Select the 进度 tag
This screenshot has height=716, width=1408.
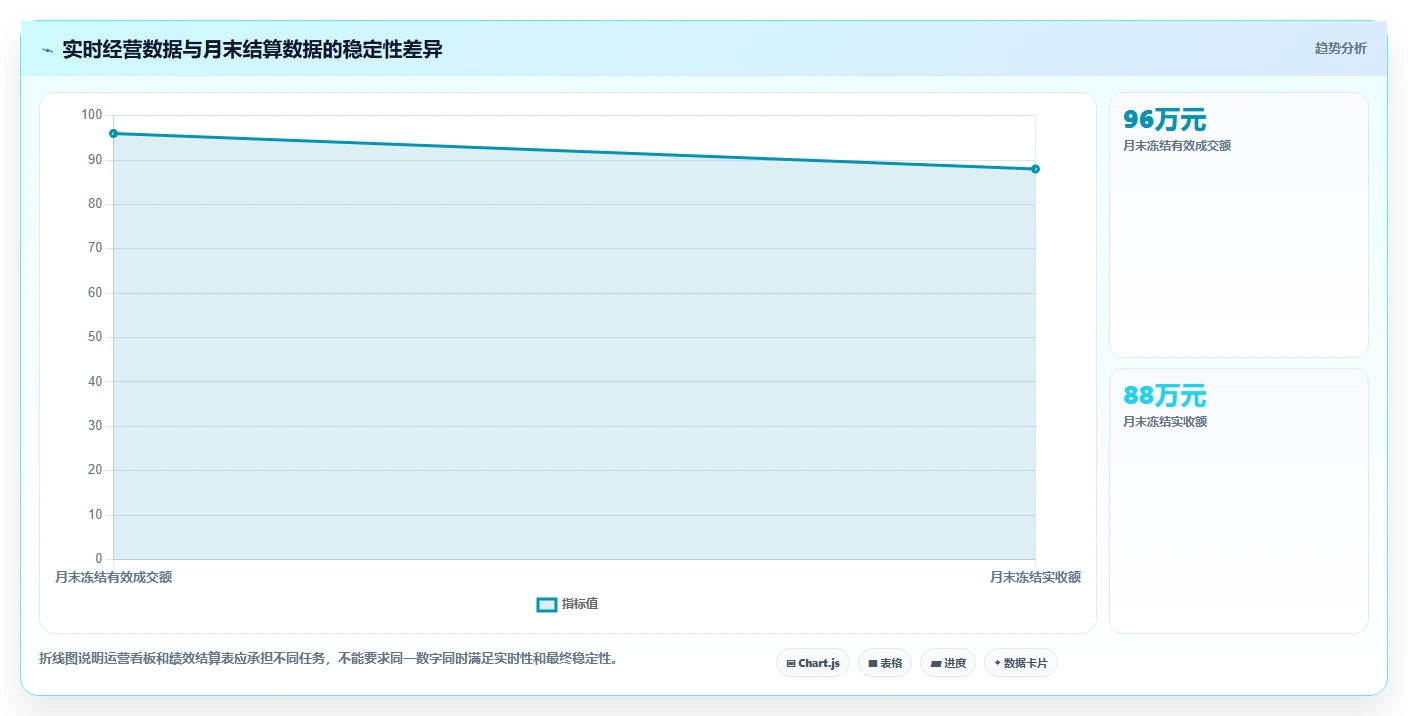pos(948,663)
